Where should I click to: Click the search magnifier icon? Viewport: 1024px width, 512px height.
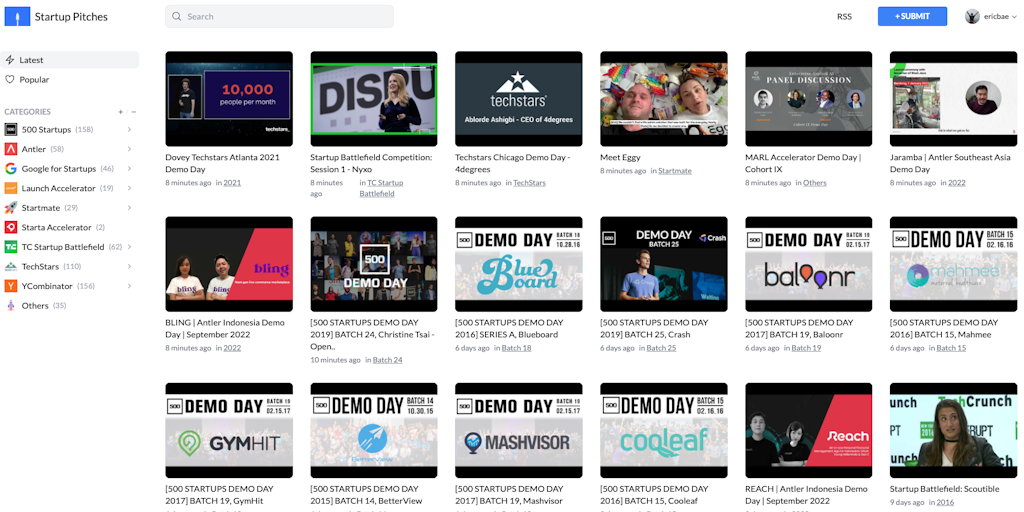point(176,16)
